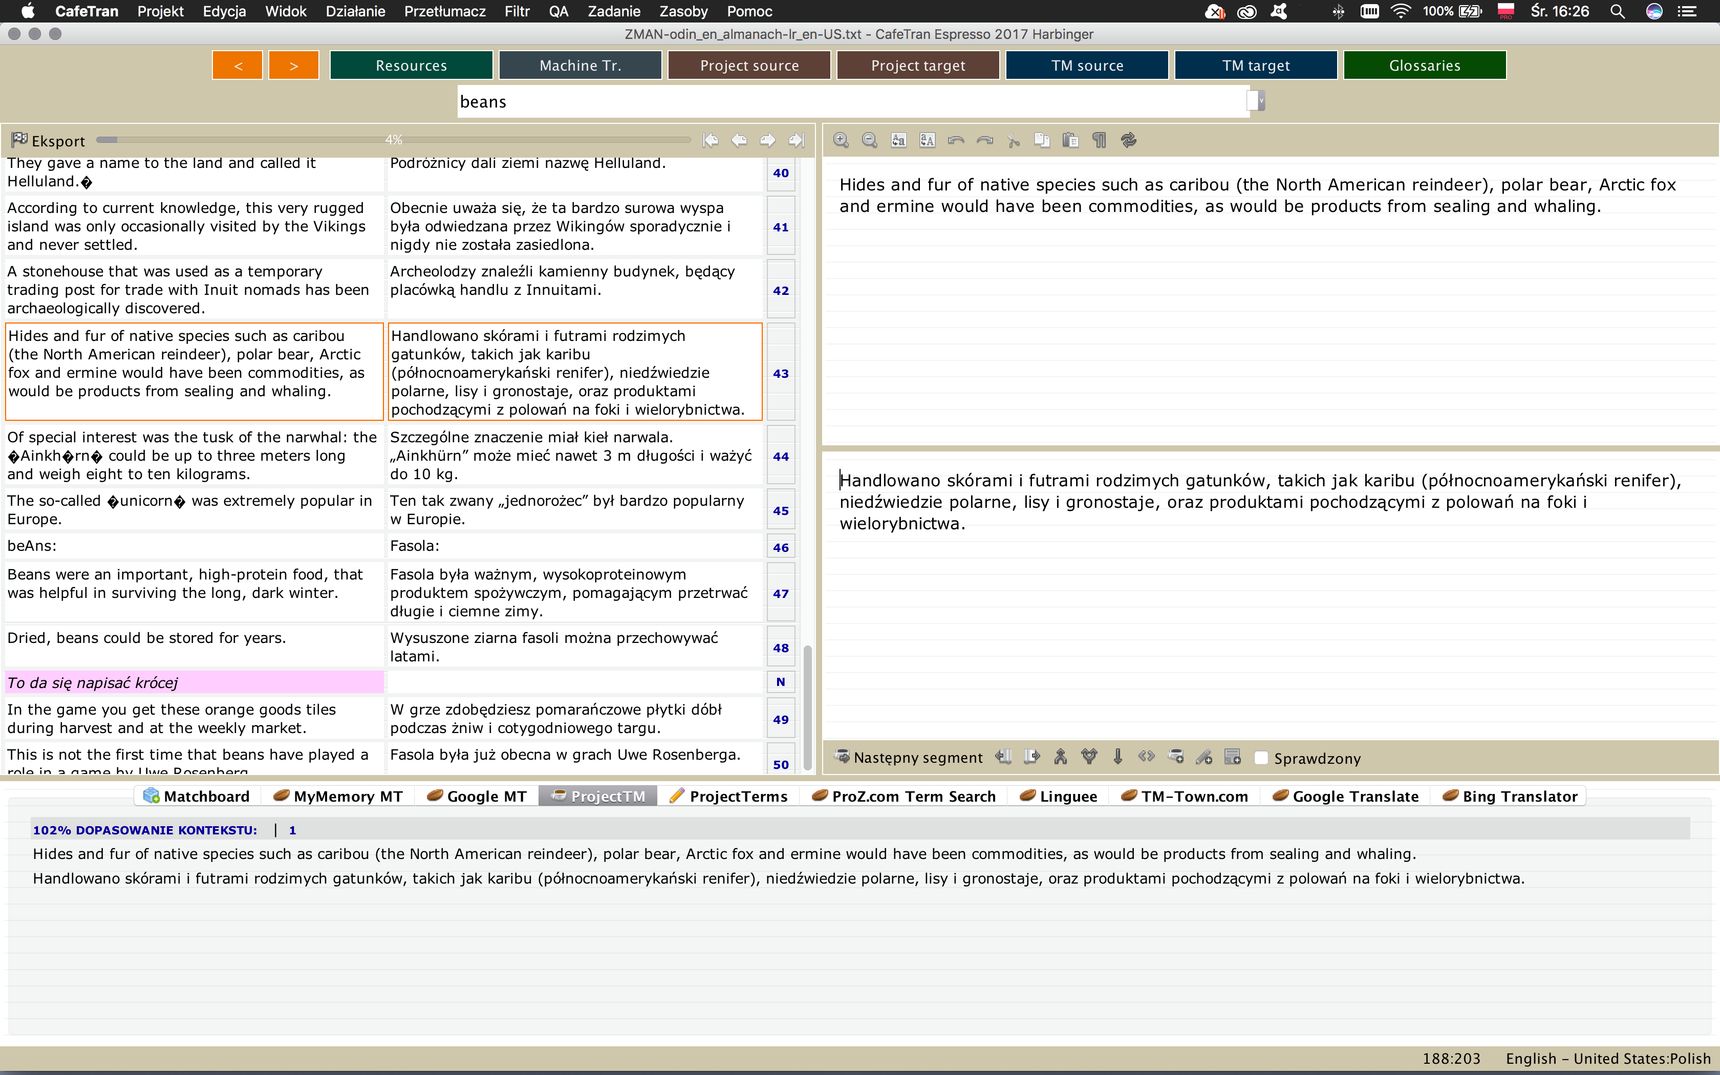Click the Następny segment button

tap(909, 757)
